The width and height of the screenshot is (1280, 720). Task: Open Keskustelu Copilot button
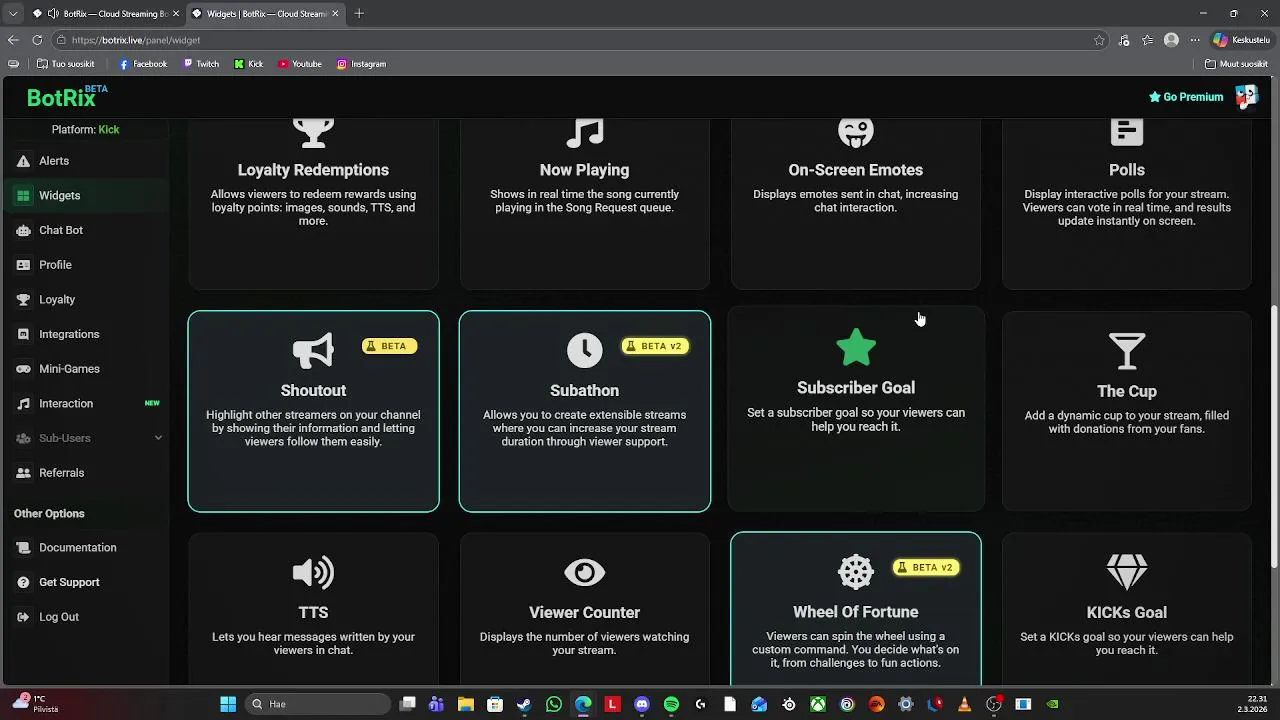pyautogui.click(x=1241, y=40)
